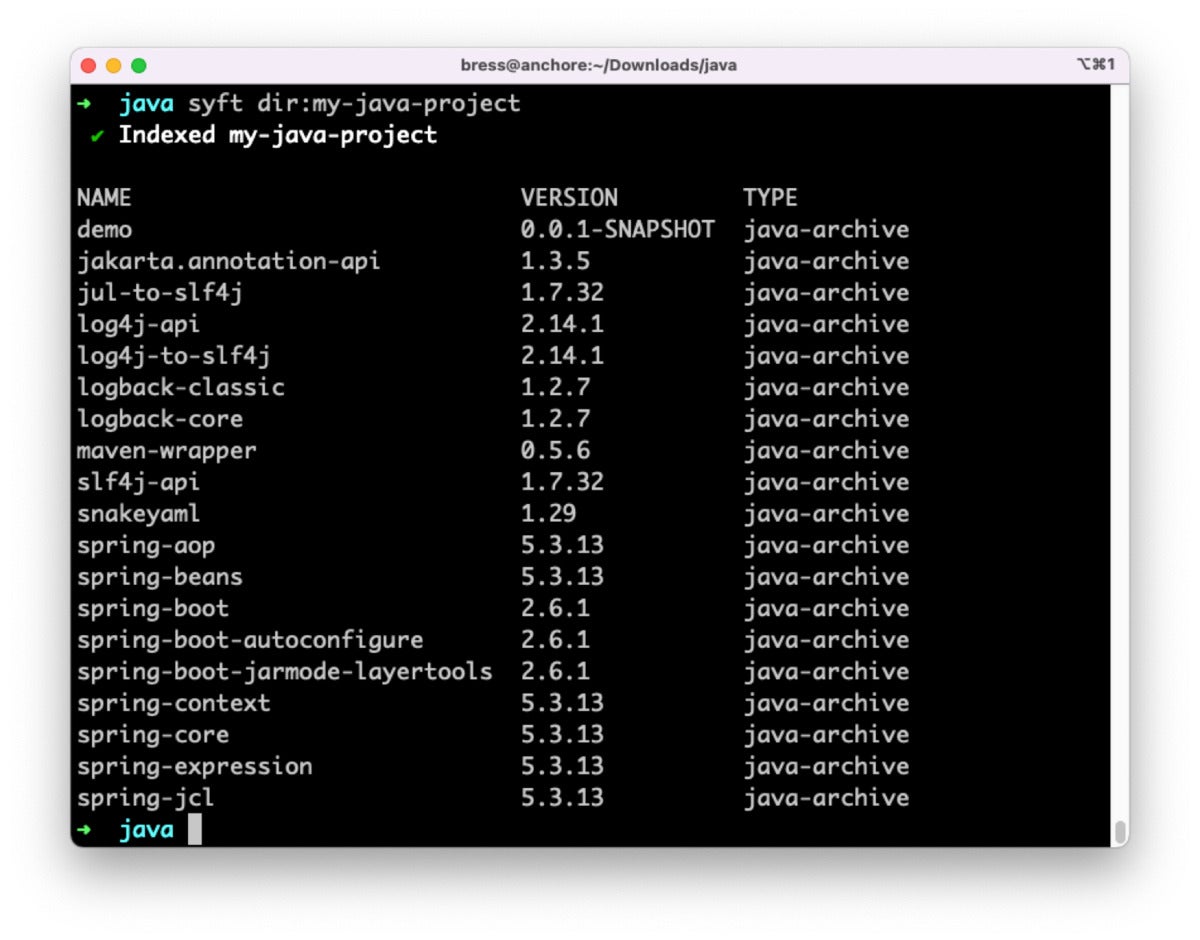Image resolution: width=1200 pixels, height=940 pixels.
Task: Click the version 2.6.1 in spring-boot-autoconfigure row
Action: (555, 640)
